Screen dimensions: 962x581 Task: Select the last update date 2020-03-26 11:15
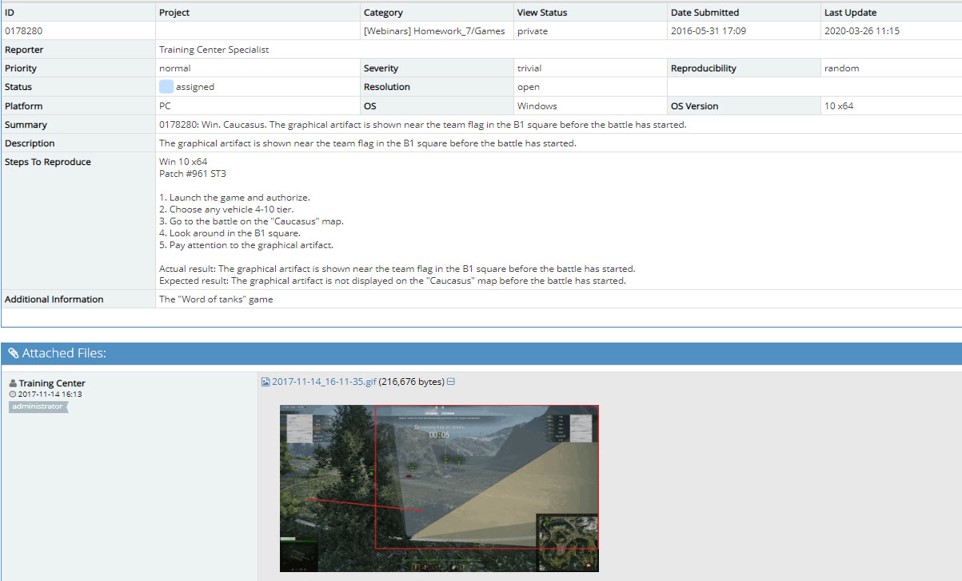pyautogui.click(x=862, y=31)
